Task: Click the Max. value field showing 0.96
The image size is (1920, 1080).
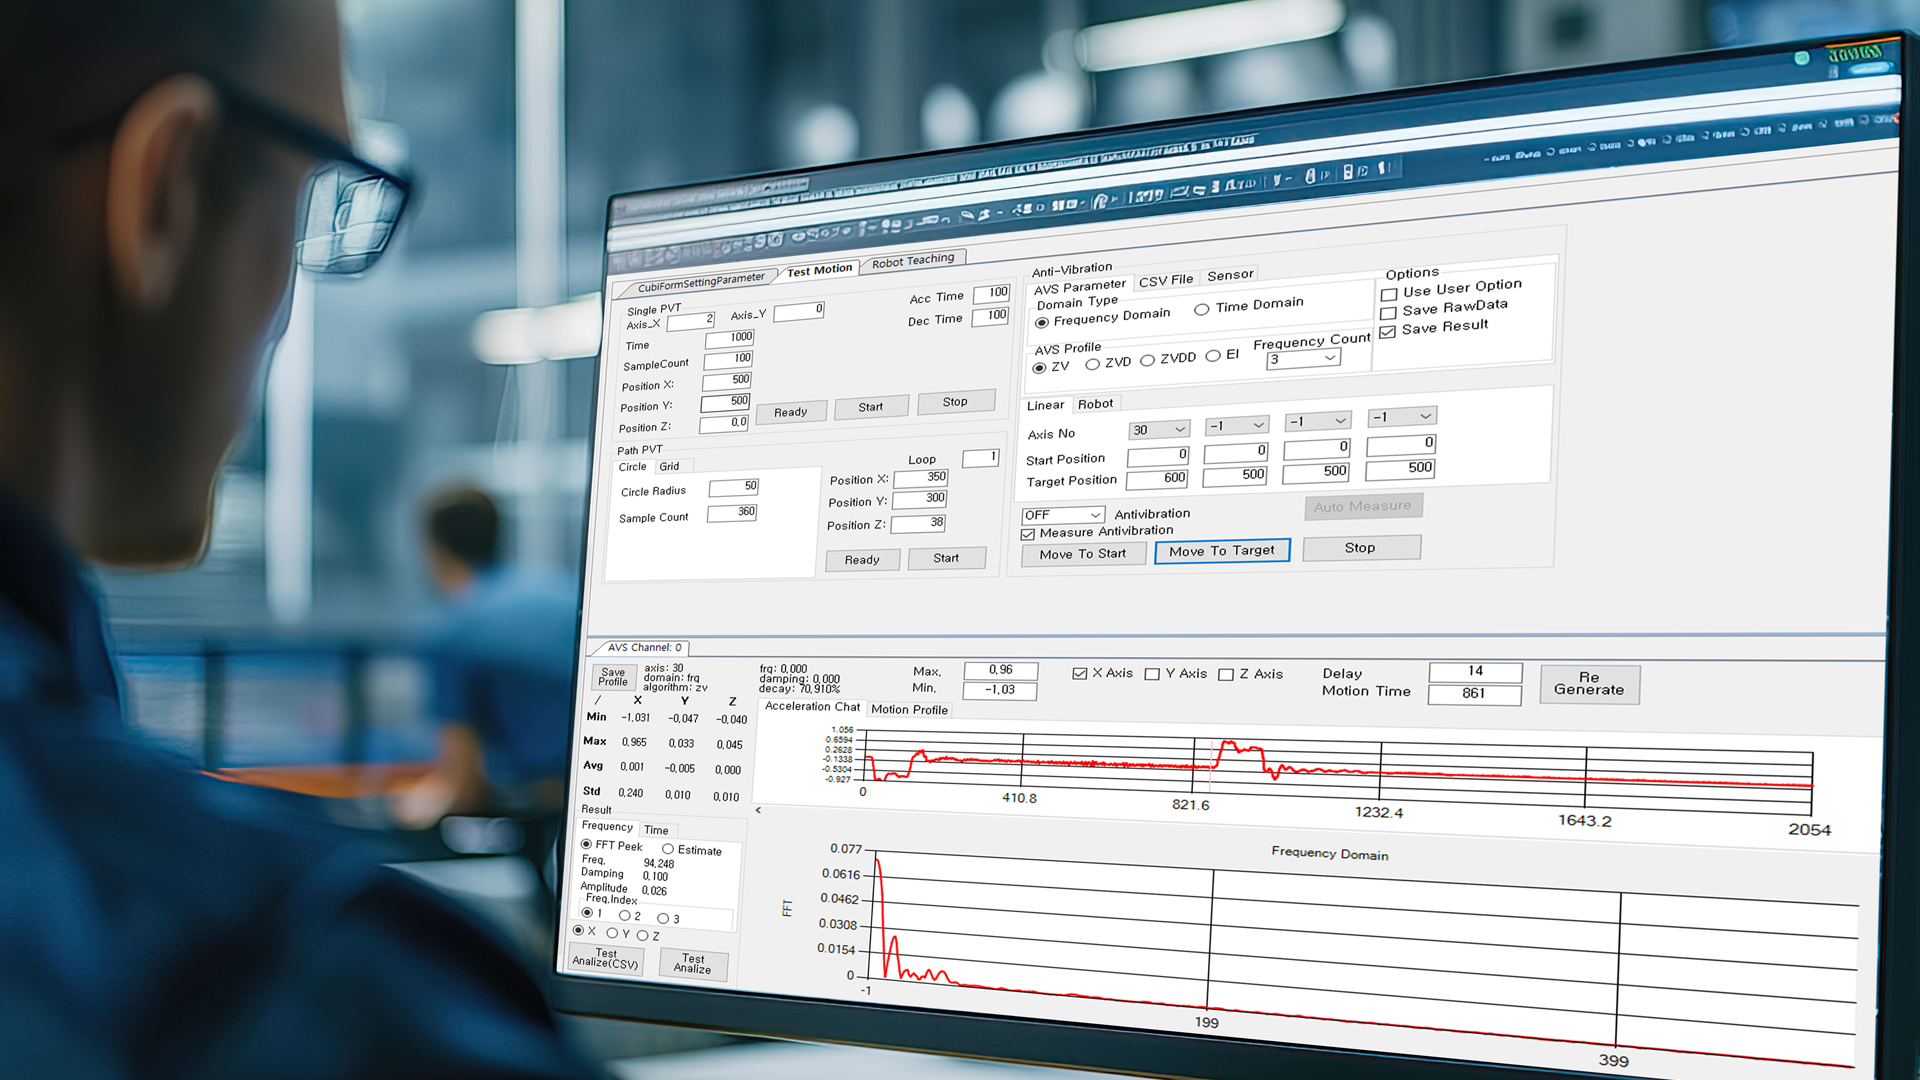Action: coord(1000,670)
